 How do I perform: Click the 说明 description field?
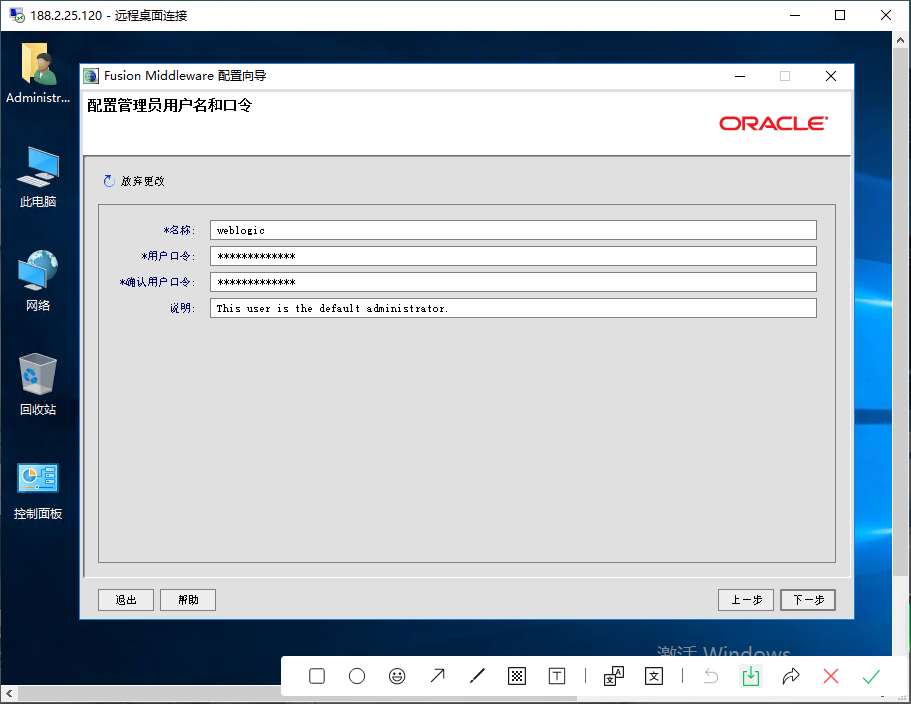513,308
